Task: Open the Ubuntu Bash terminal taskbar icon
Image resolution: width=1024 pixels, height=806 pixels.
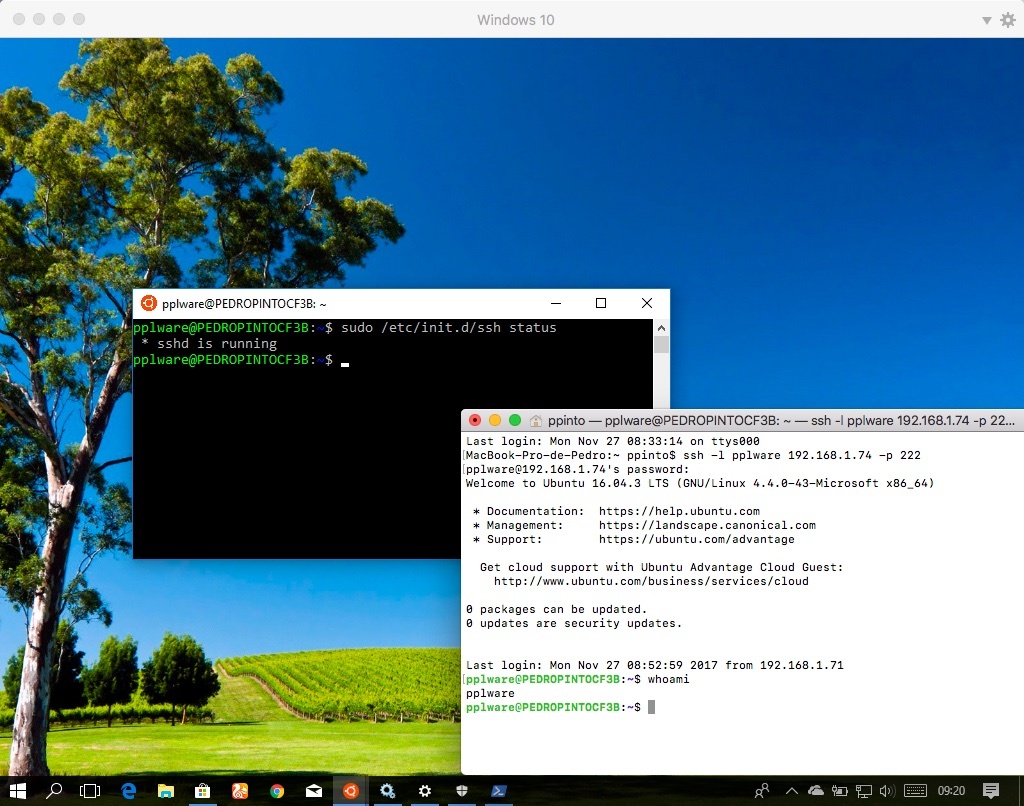Action: point(349,790)
